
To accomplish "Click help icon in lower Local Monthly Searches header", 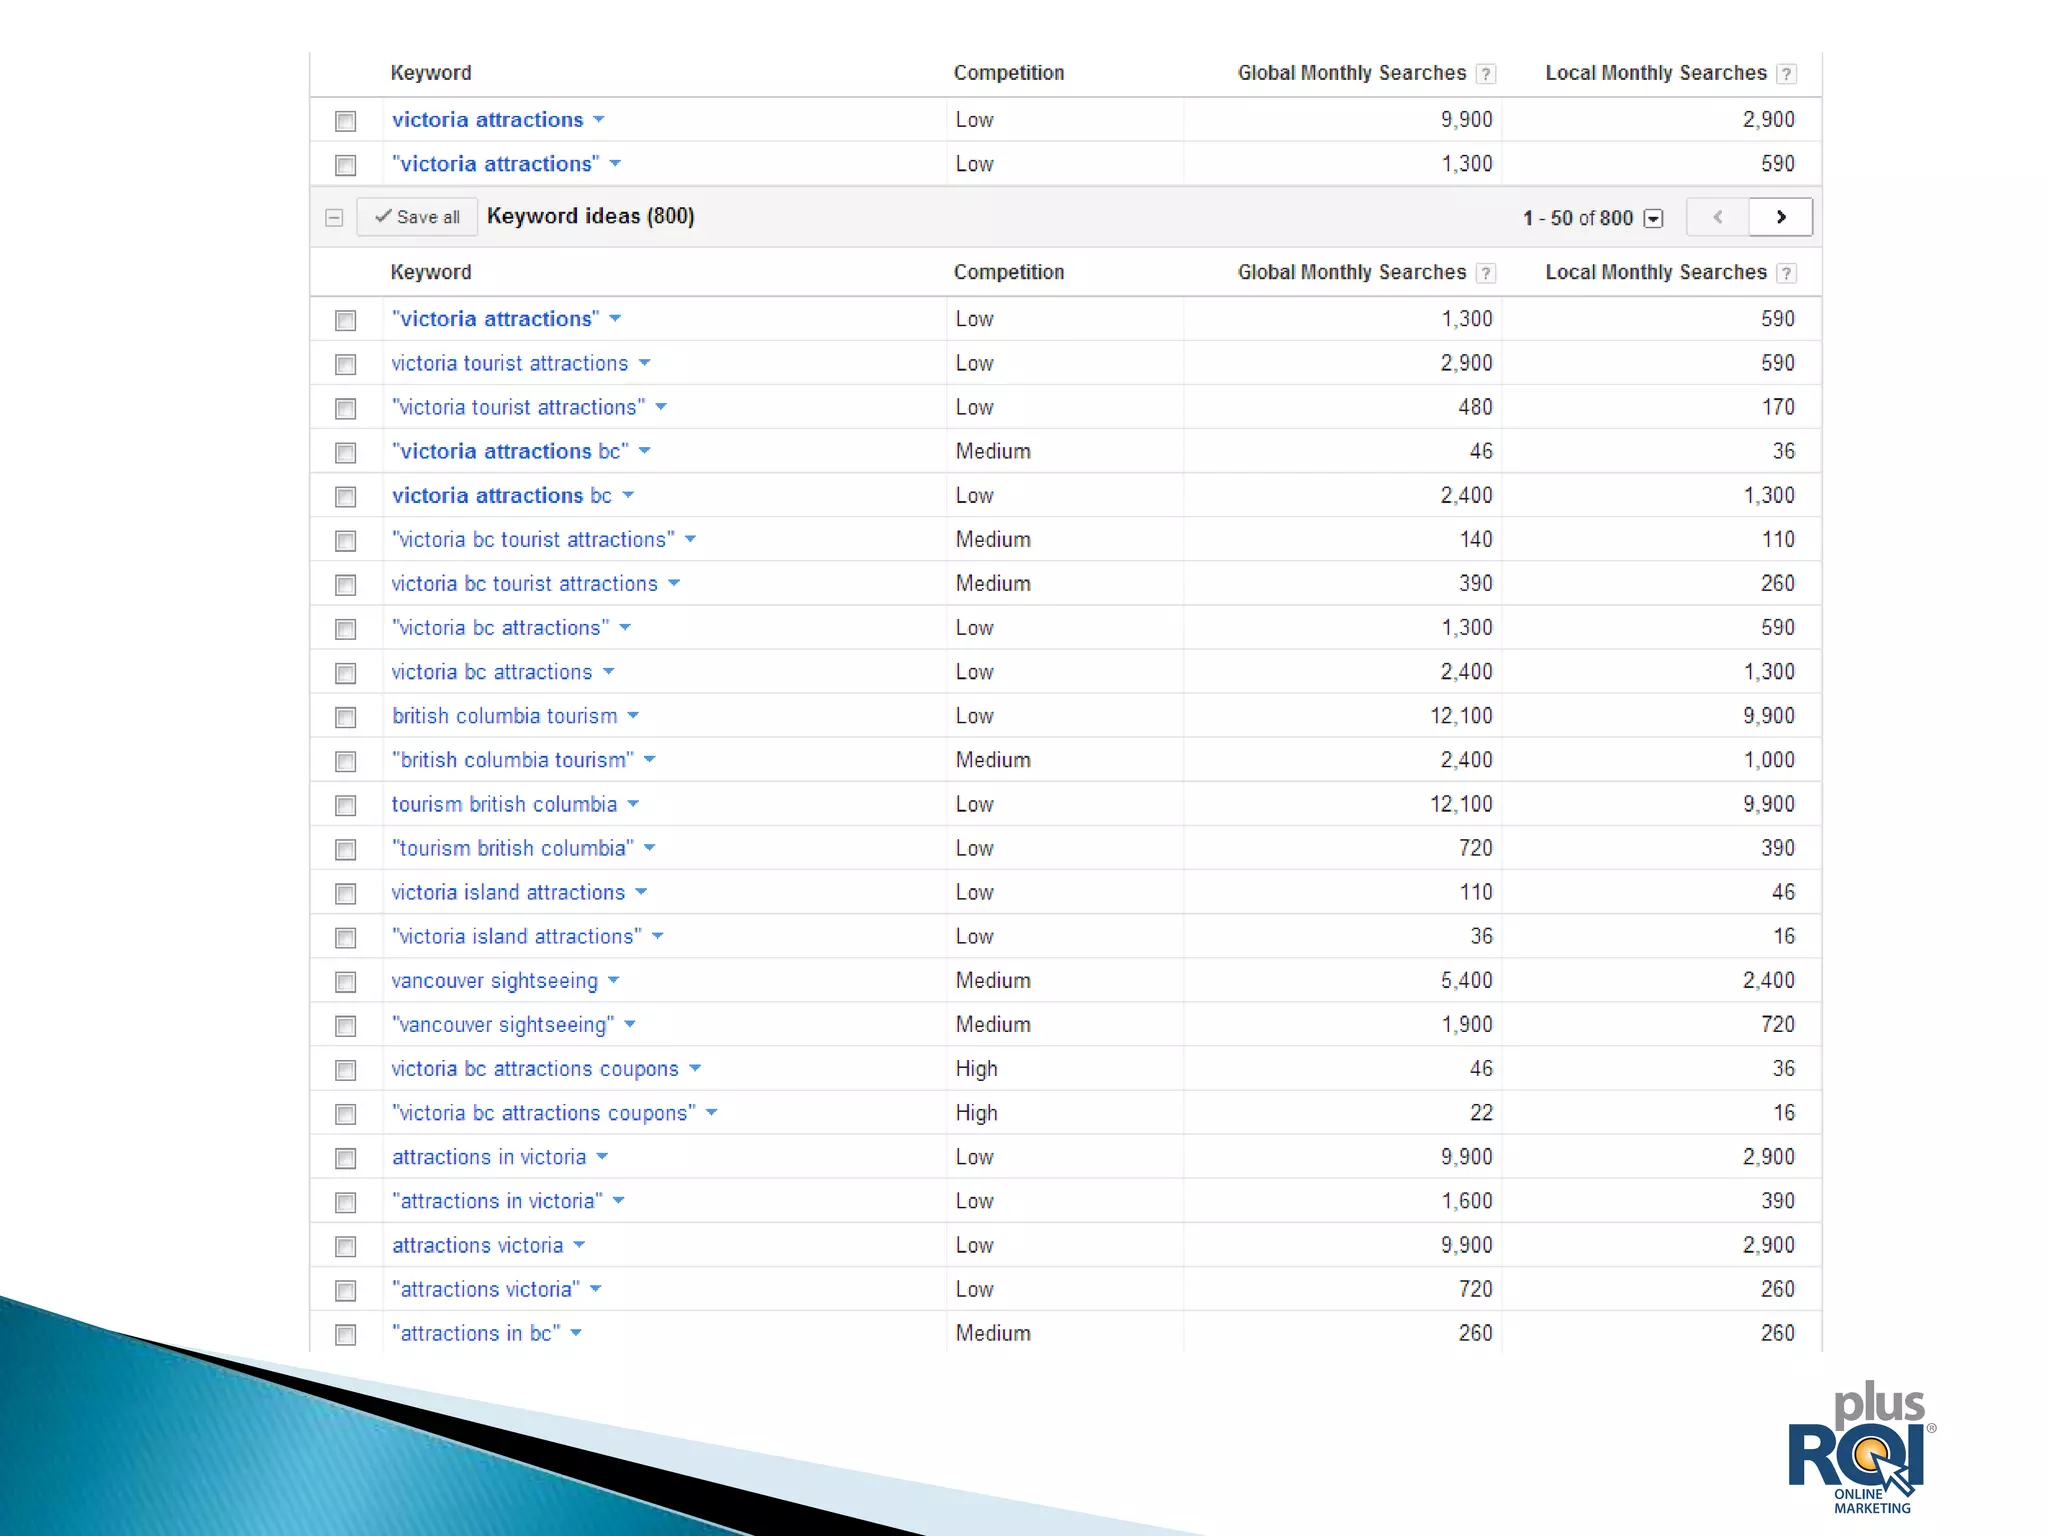I will 1786,273.
